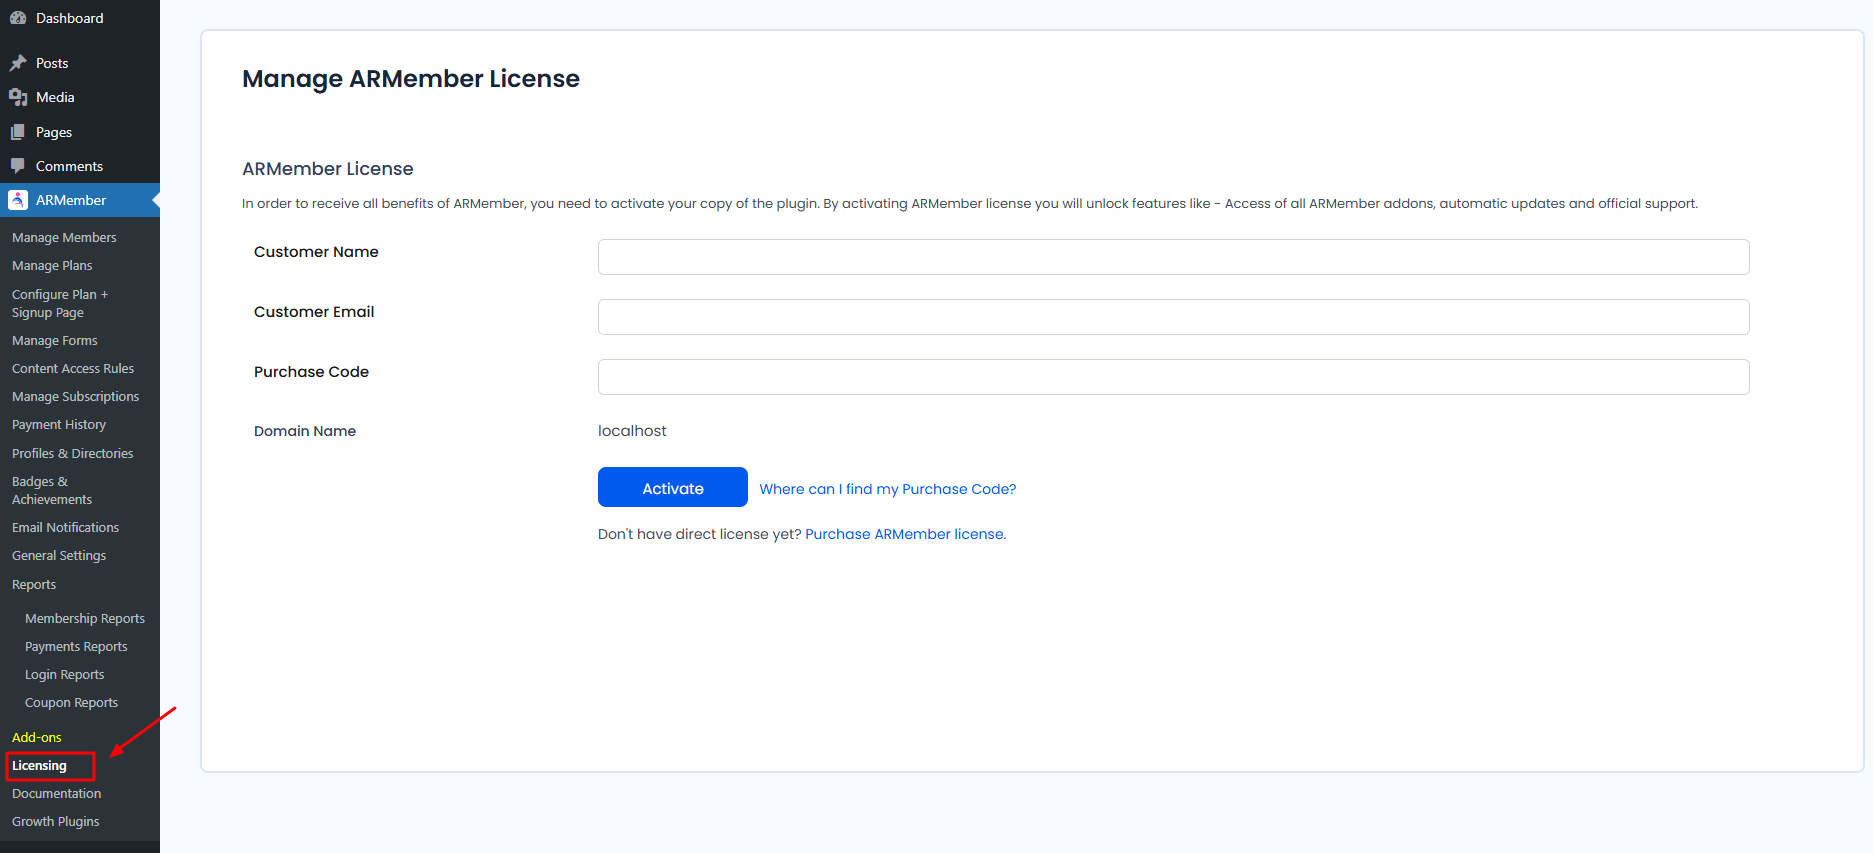View Payment History
Image resolution: width=1873 pixels, height=853 pixels.
59,425
